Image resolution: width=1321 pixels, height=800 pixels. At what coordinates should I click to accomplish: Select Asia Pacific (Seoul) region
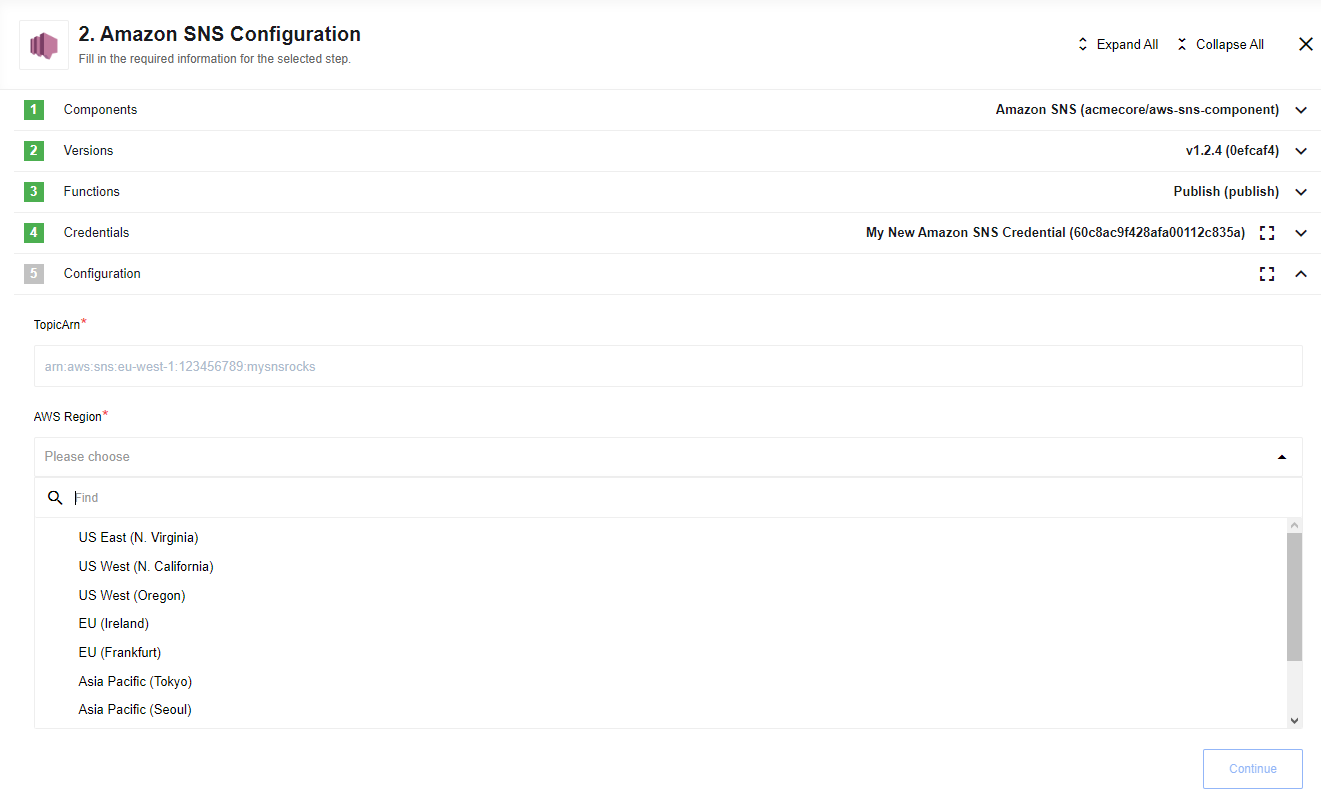(x=135, y=710)
